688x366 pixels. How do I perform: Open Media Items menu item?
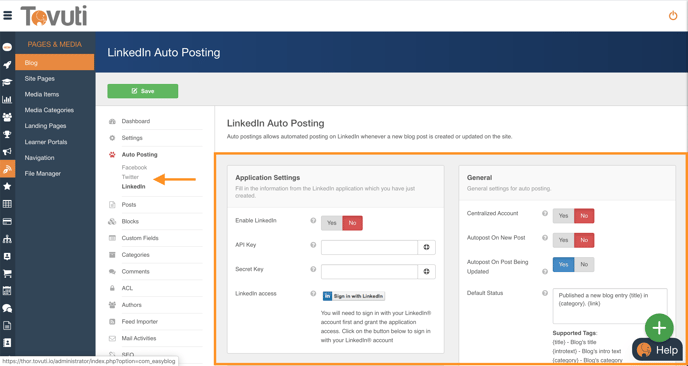[x=42, y=94]
